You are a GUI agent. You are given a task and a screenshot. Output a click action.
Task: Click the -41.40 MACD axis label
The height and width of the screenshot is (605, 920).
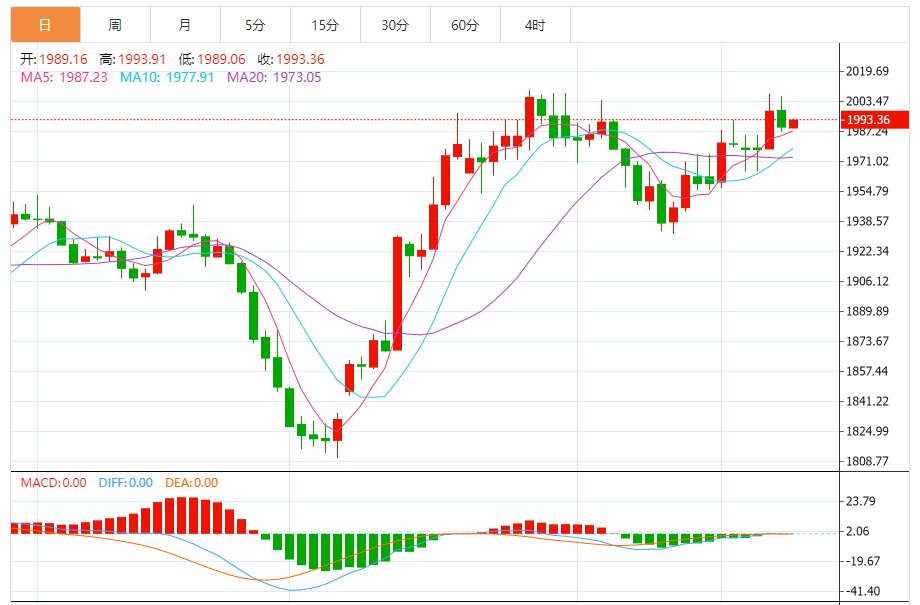861,592
